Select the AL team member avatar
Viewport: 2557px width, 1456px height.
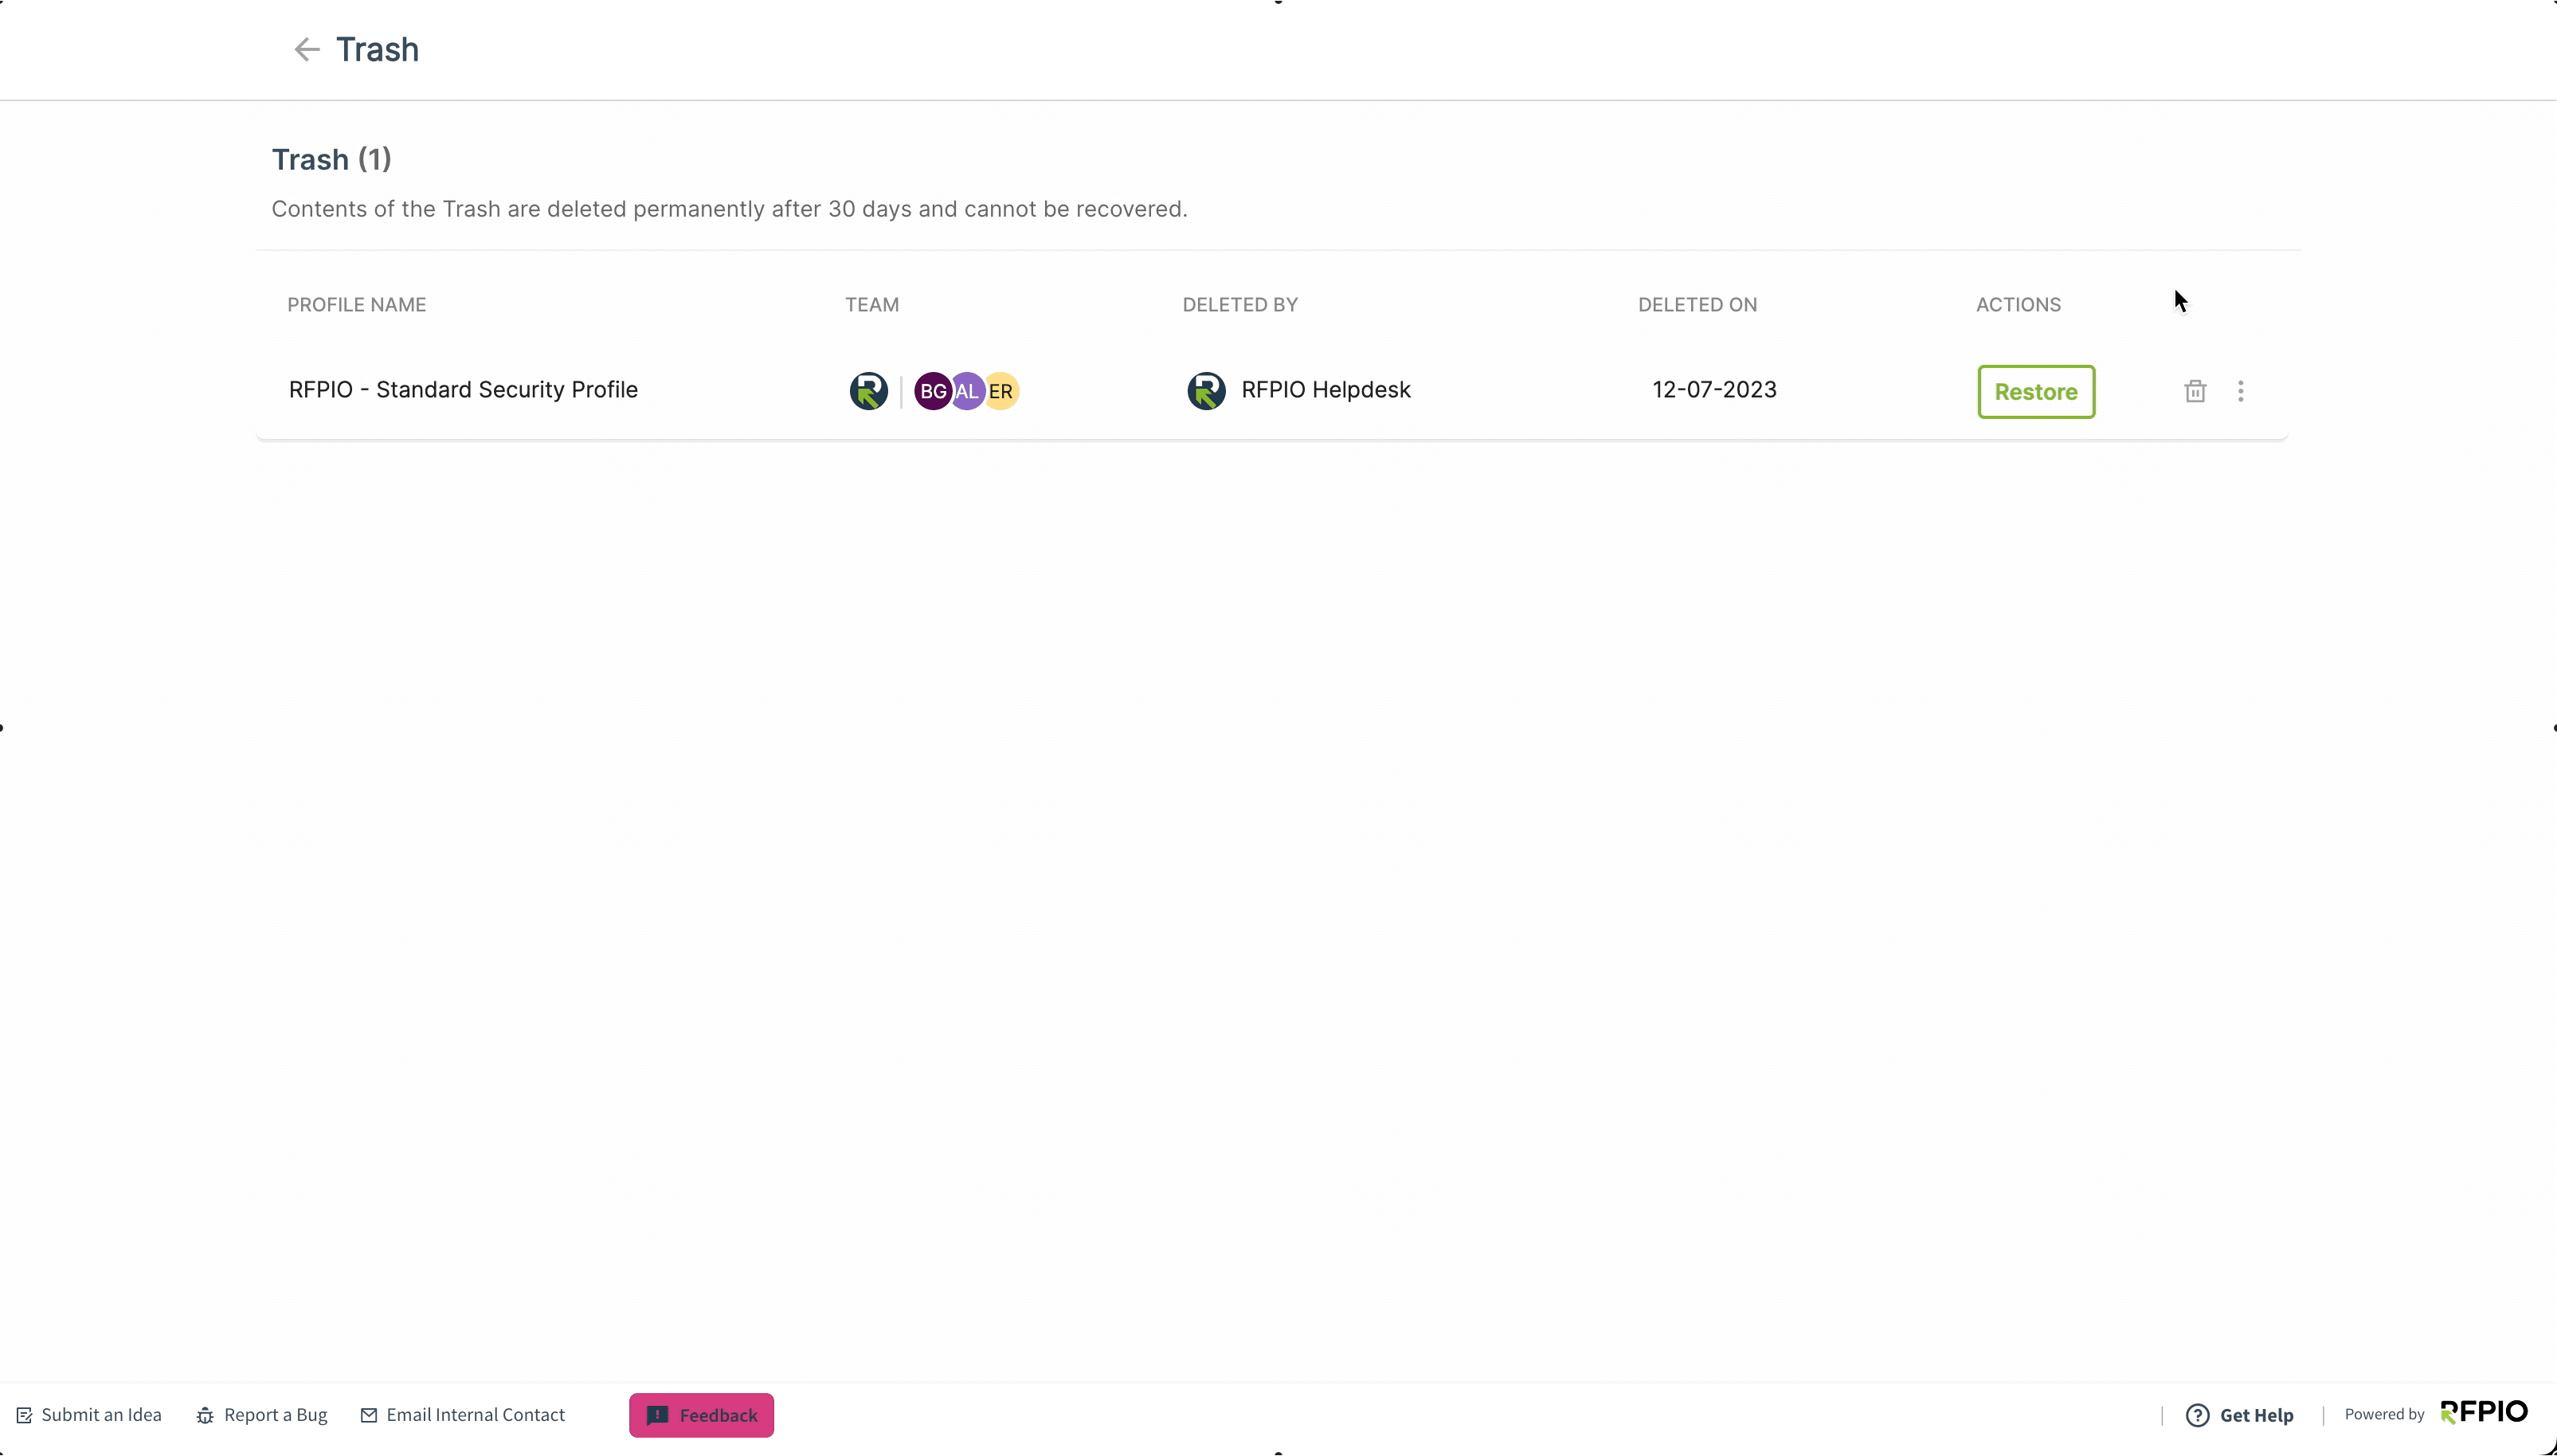(967, 391)
